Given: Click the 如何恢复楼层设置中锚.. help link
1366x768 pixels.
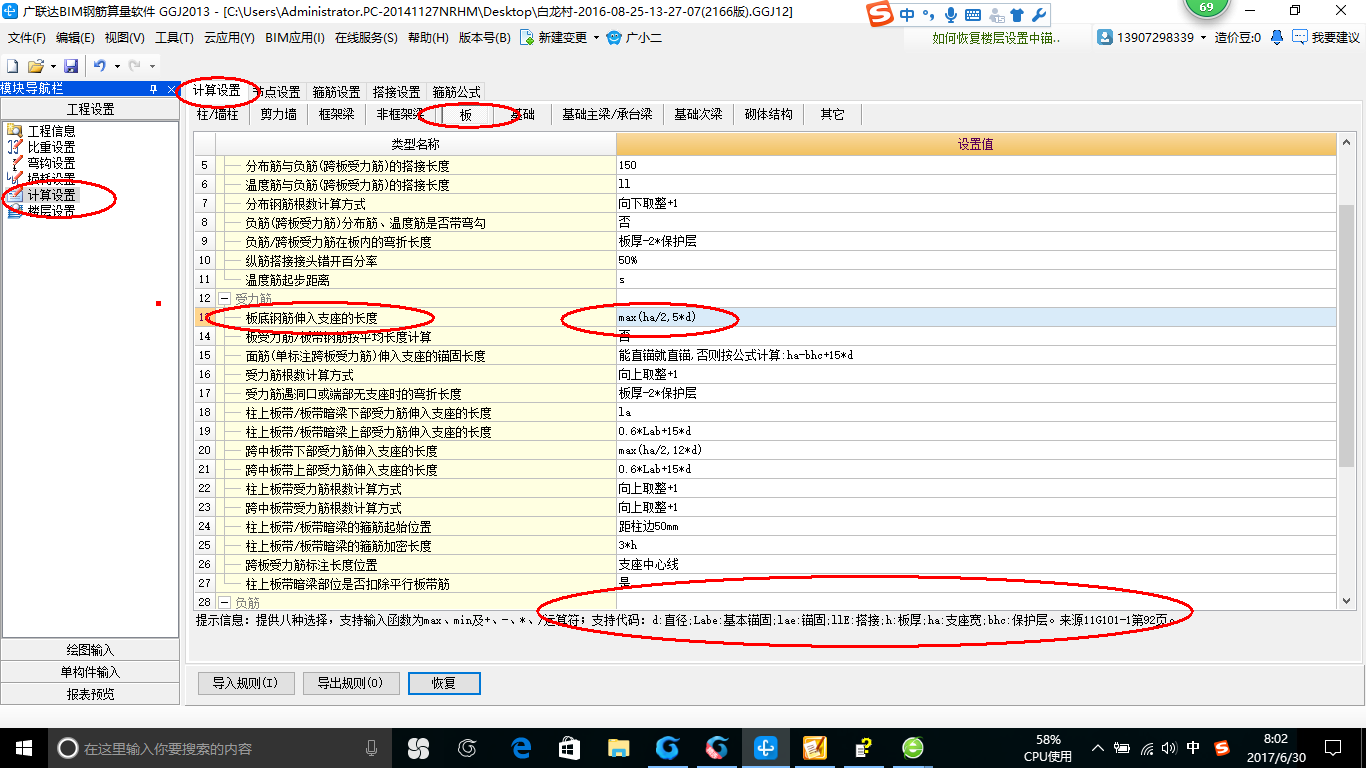Looking at the screenshot, I should [x=996, y=38].
